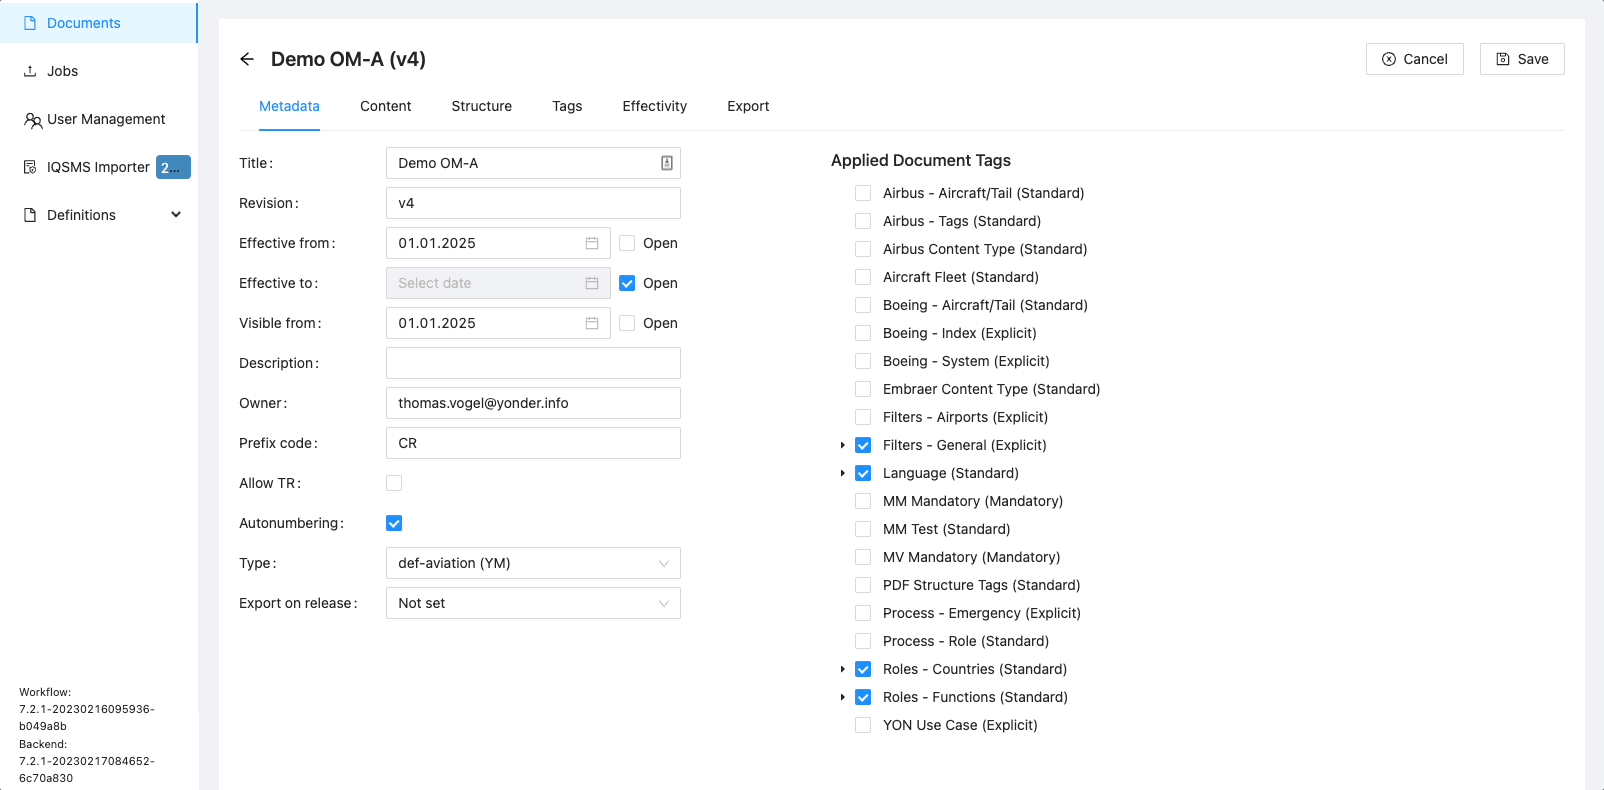Open the Visible from calendar icon
This screenshot has height=790, width=1604.
592,323
